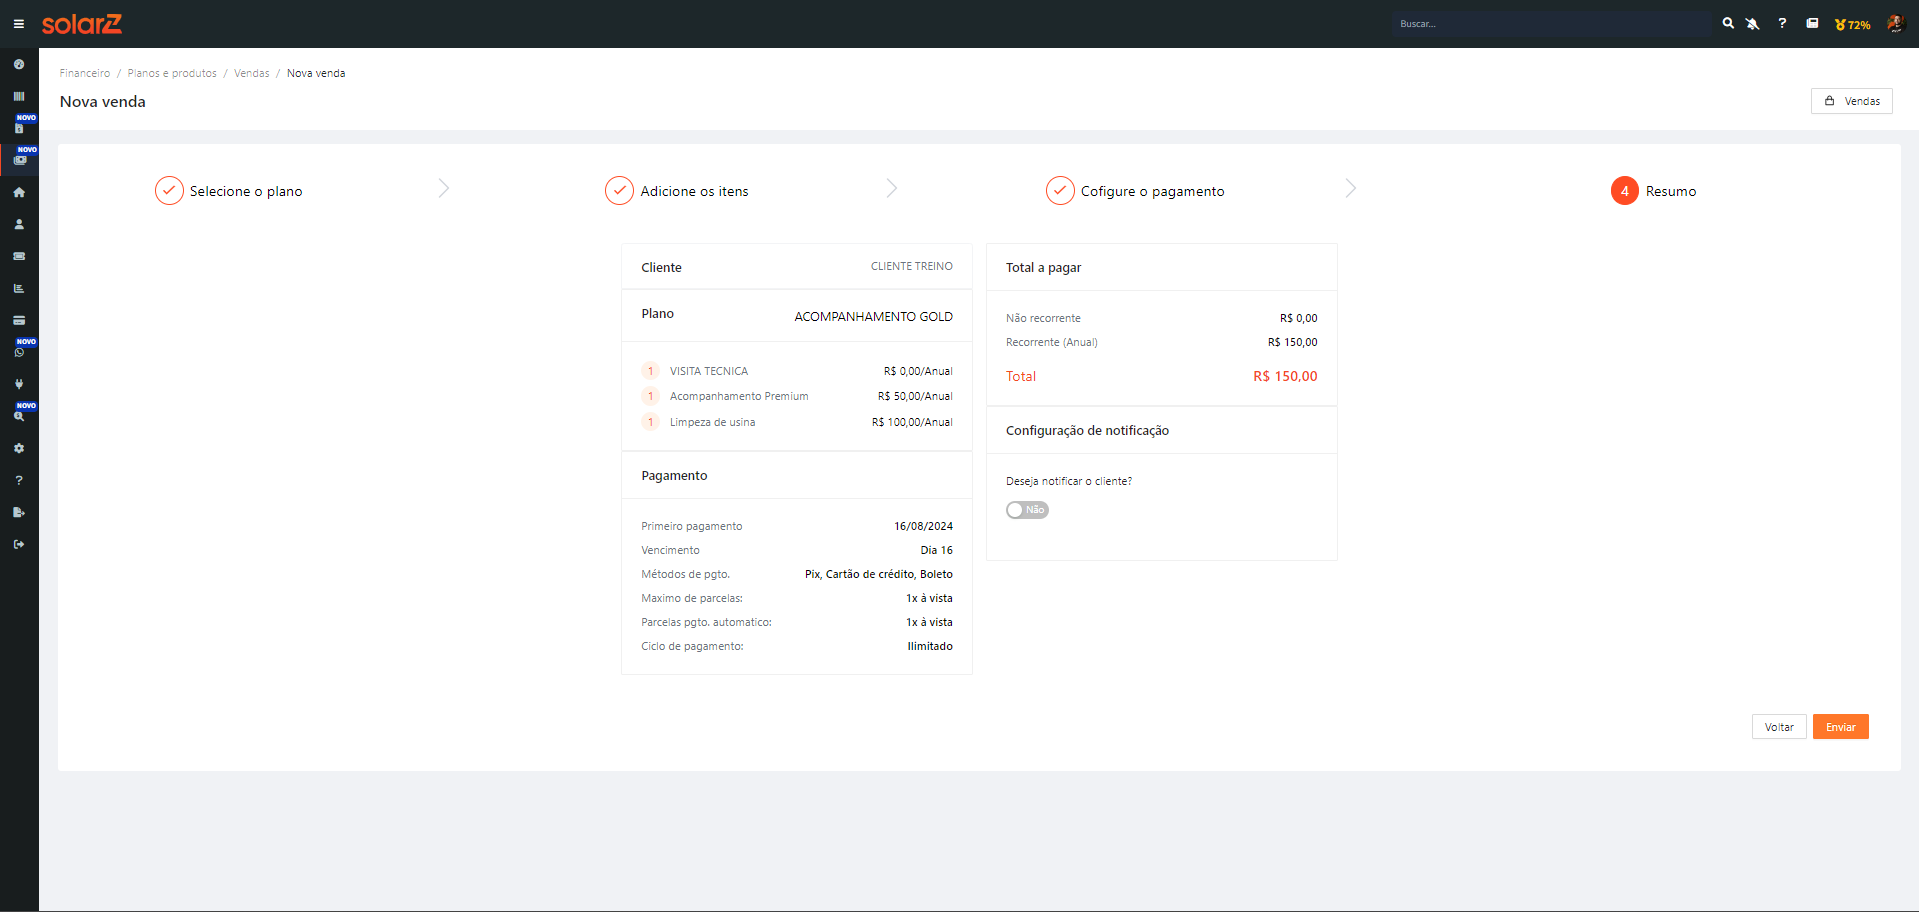Click the 'Planos e produtos' breadcrumb link
The height and width of the screenshot is (912, 1919).
click(172, 73)
